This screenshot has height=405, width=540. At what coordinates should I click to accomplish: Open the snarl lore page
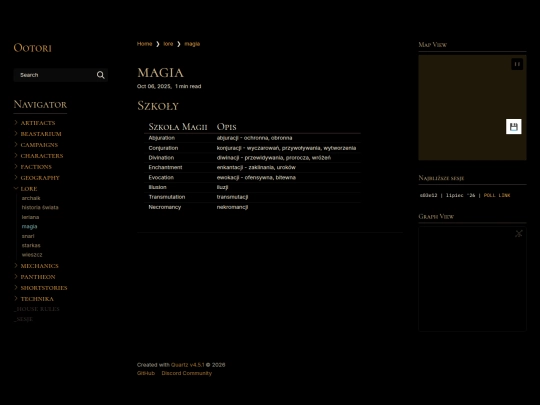[28, 236]
